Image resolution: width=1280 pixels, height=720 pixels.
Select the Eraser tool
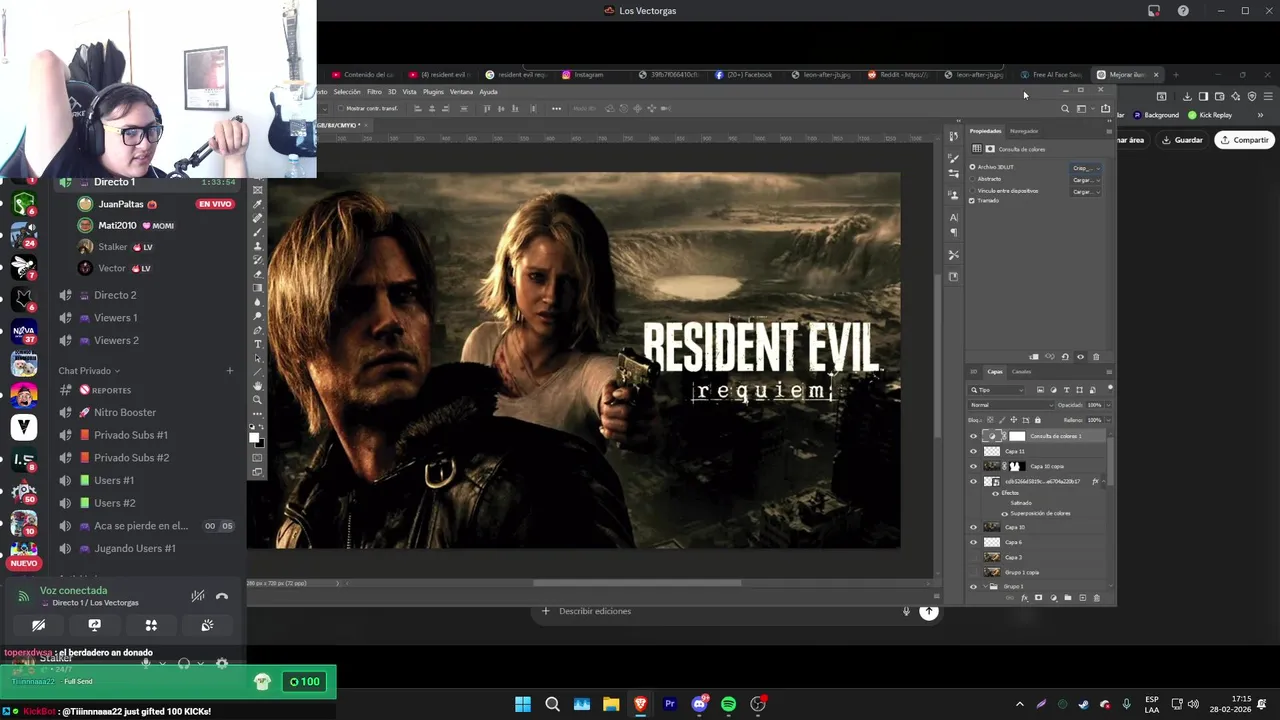(x=257, y=274)
